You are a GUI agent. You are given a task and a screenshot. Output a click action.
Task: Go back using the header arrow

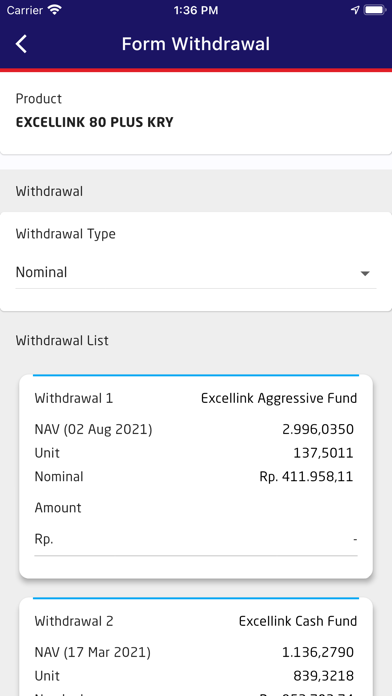(21, 44)
